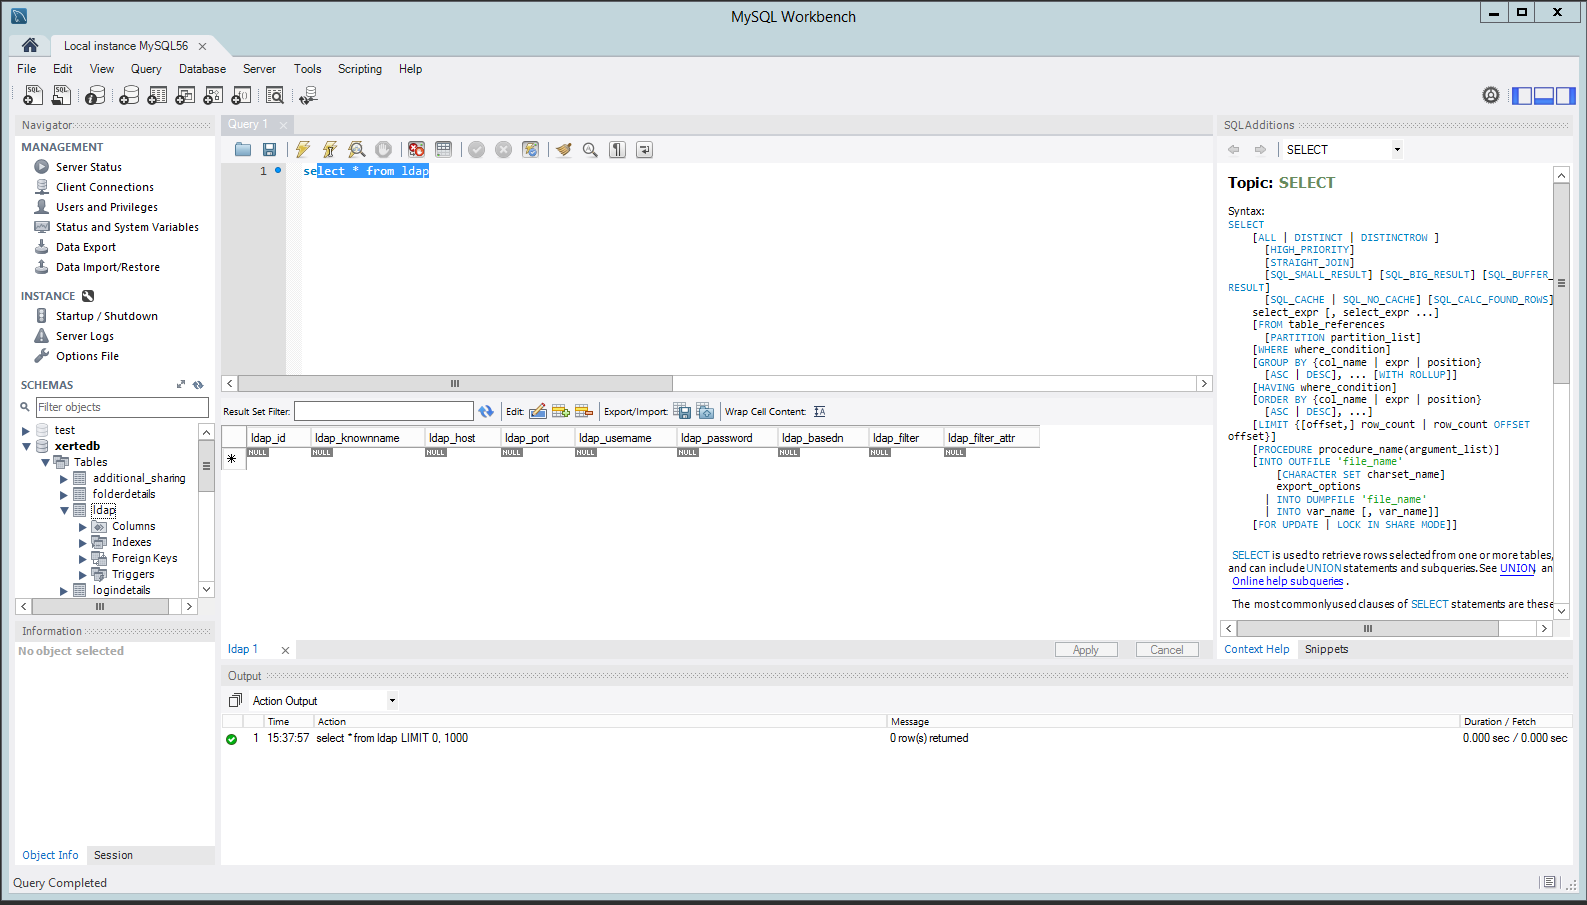1587x905 pixels.
Task: Toggle the right SQL Additions sidebar
Action: pyautogui.click(x=1566, y=96)
